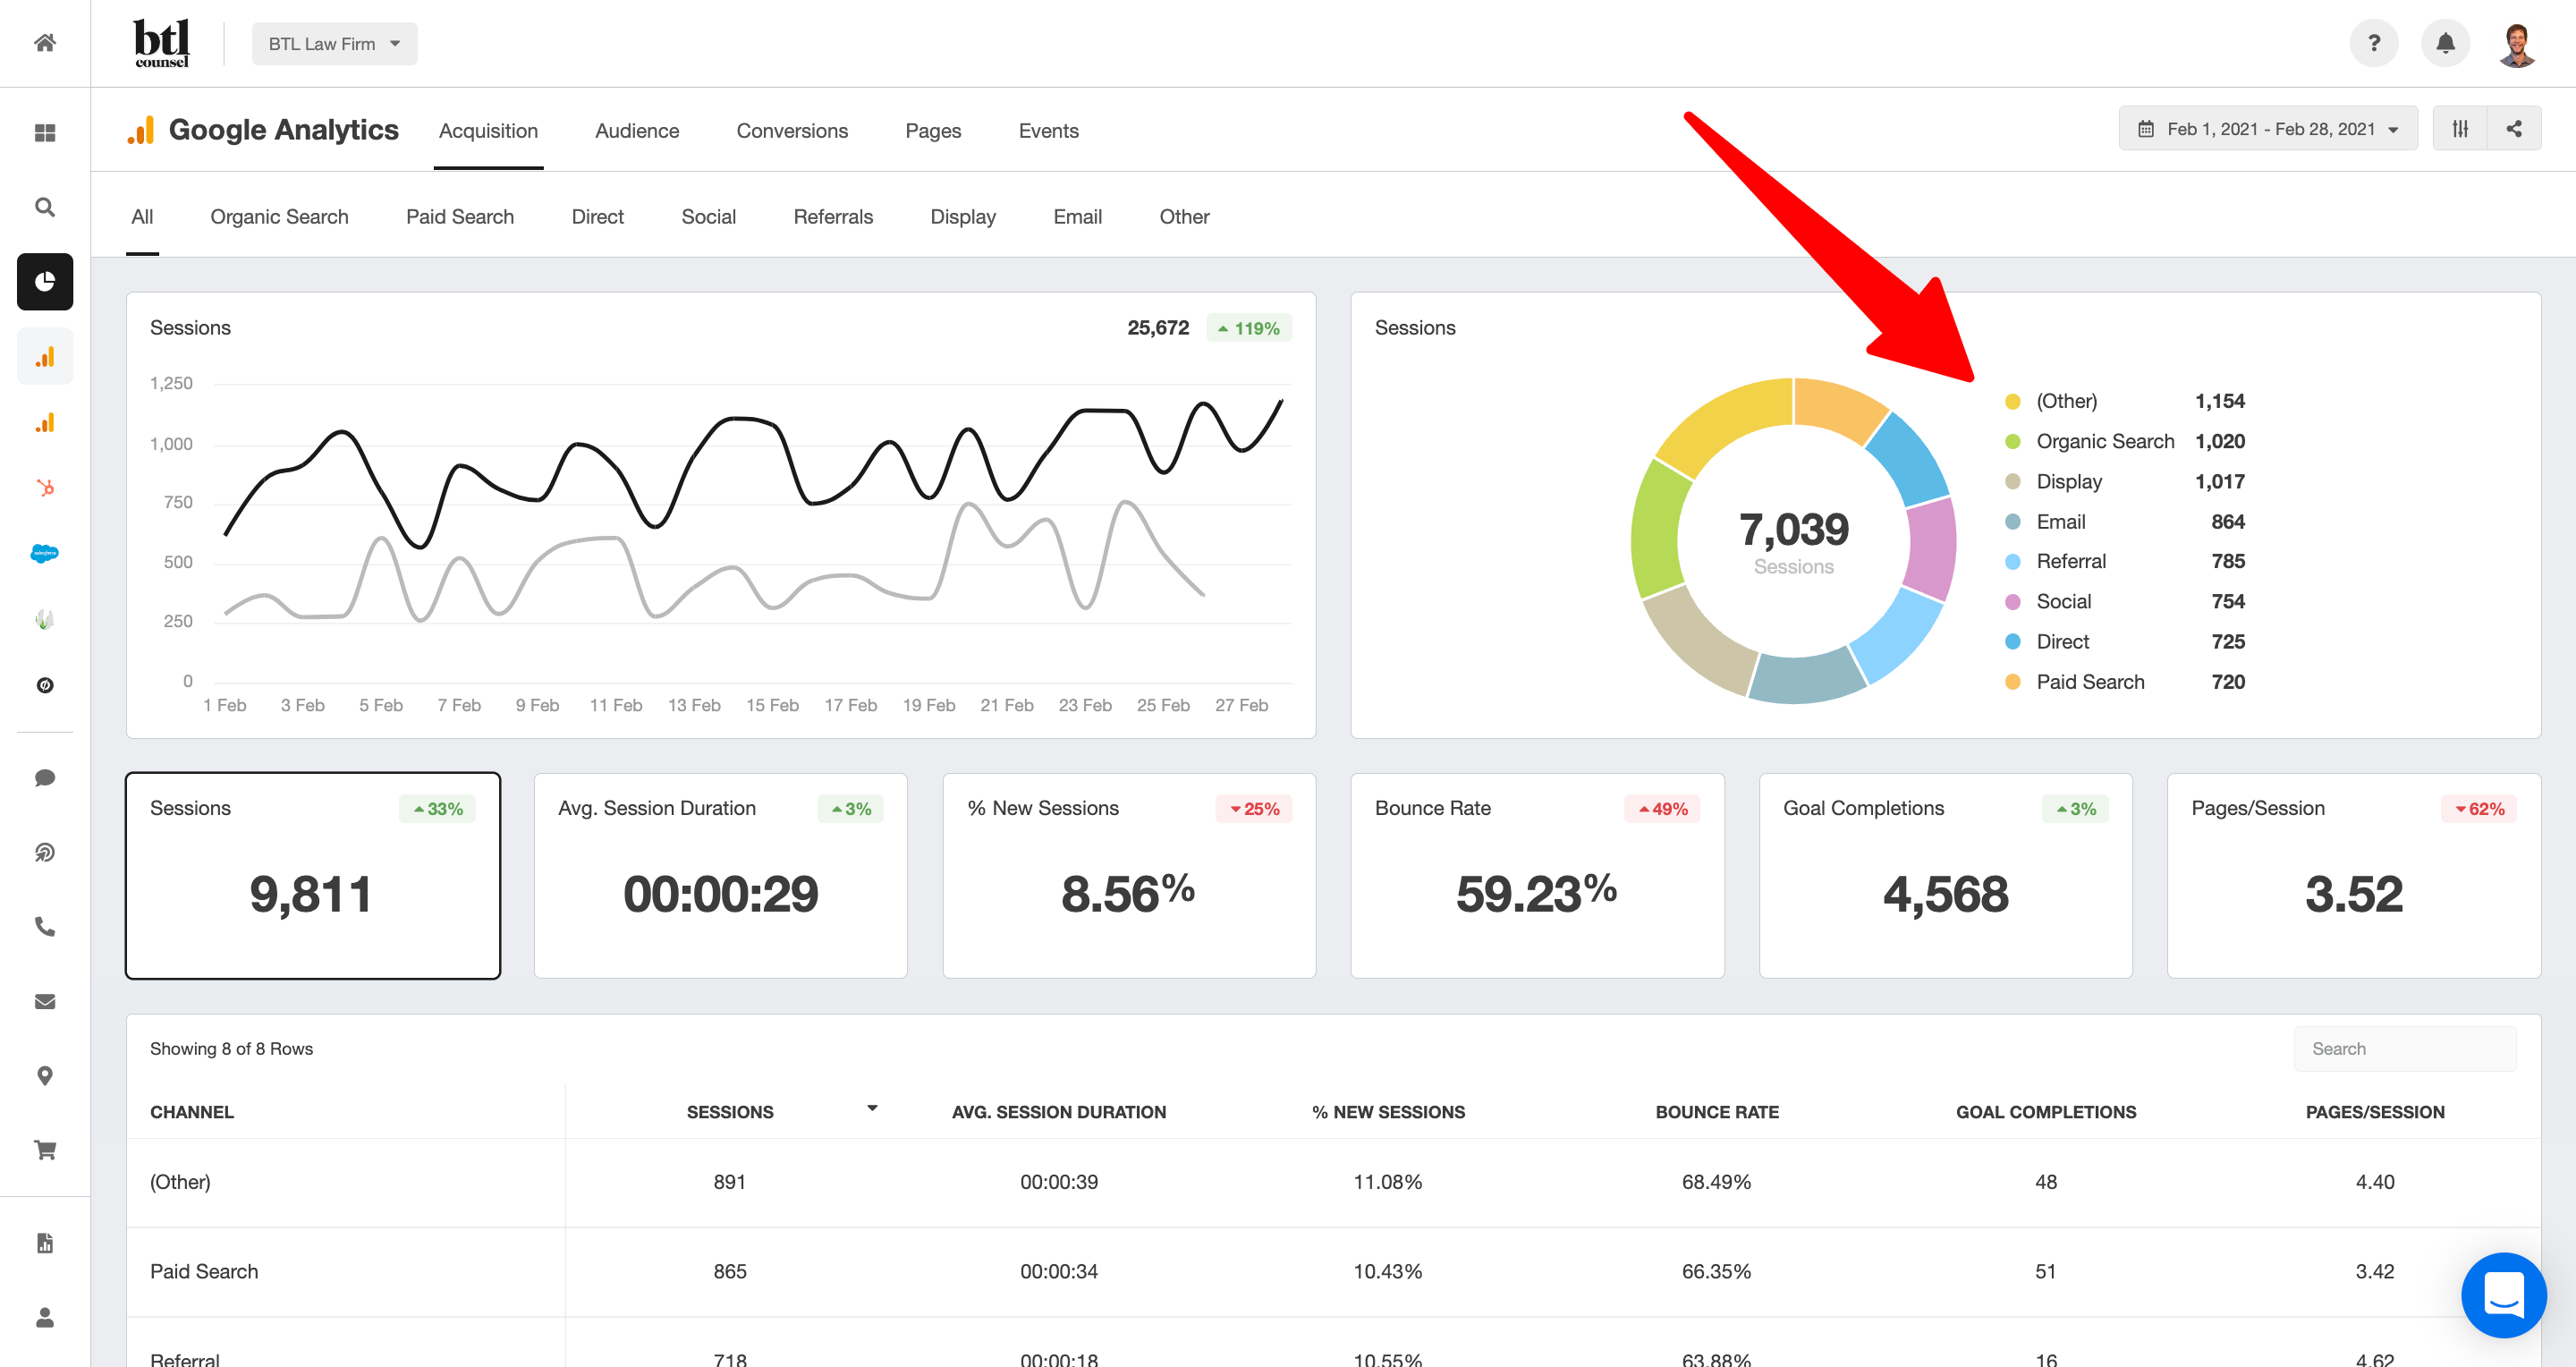This screenshot has width=2576, height=1367.
Task: Expand the Sessions column sort dropdown
Action: click(869, 1106)
